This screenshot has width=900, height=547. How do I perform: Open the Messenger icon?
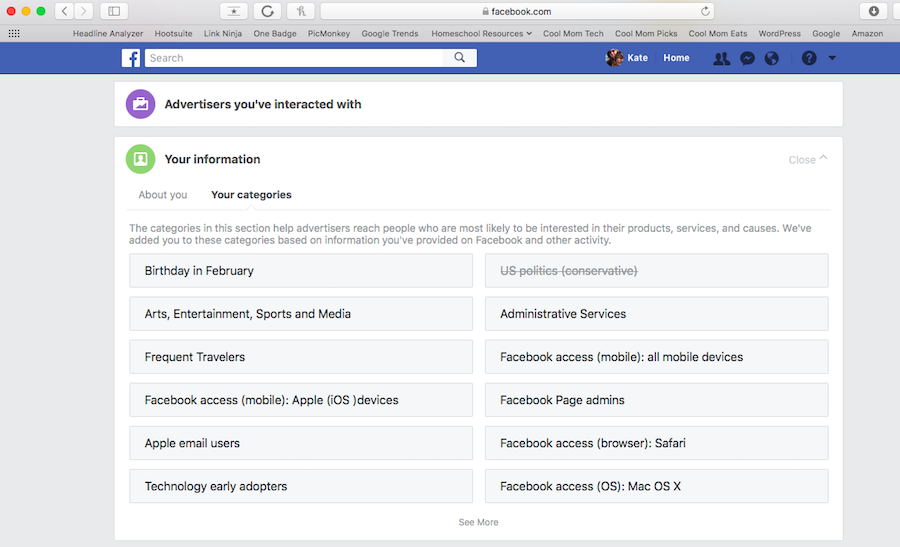click(x=747, y=58)
